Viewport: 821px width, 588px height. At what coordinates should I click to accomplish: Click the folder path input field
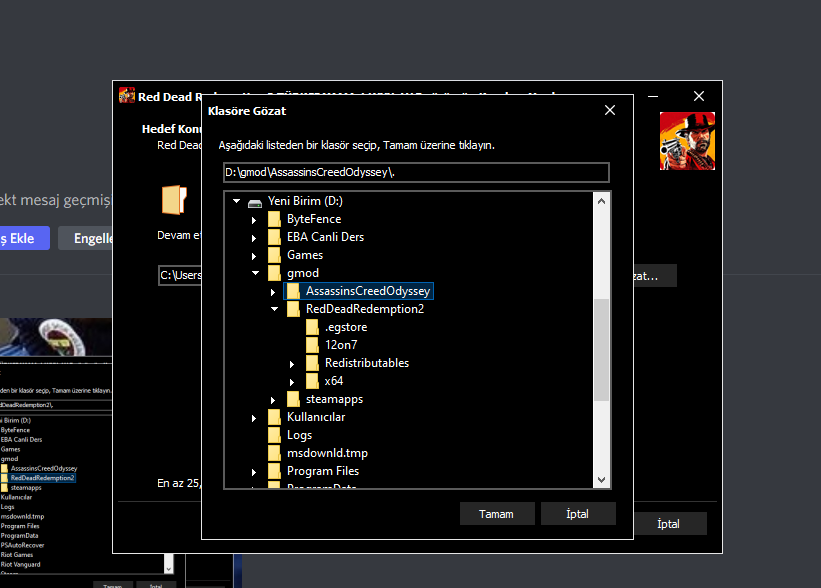coord(416,172)
